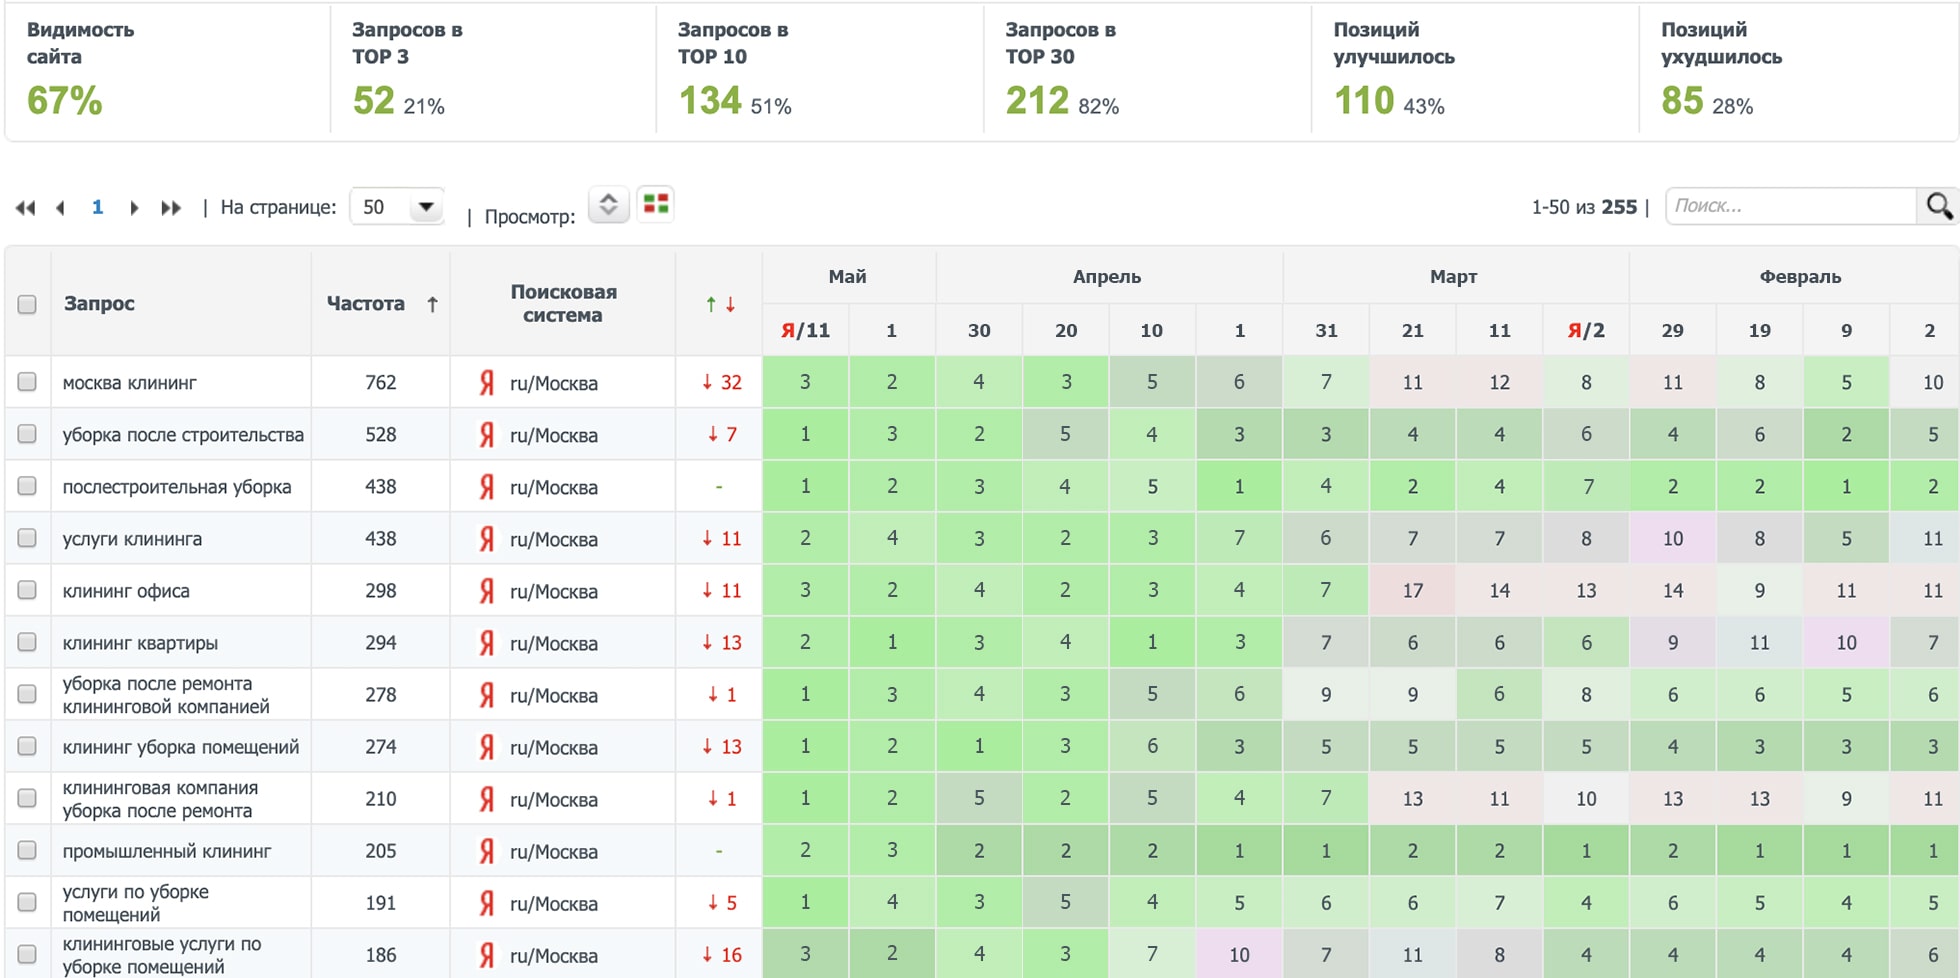Click the next page arrow
Screen dimensions: 1960x978
[x=134, y=208]
